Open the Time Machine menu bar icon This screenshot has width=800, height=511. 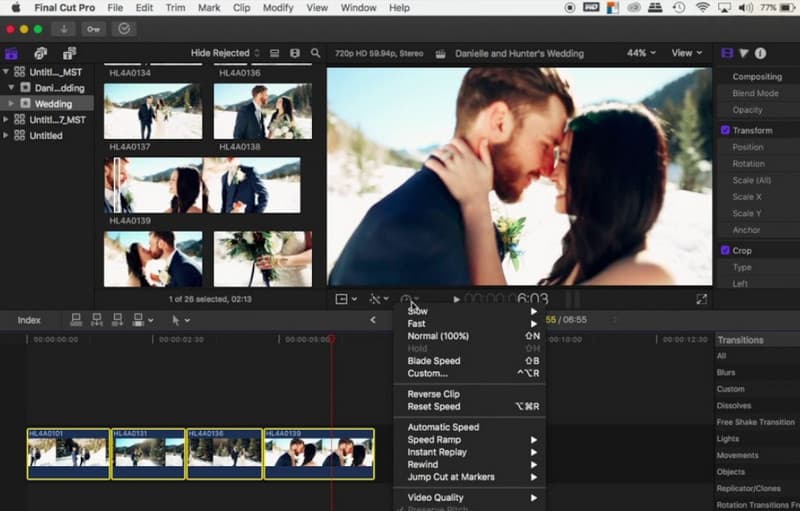point(679,8)
